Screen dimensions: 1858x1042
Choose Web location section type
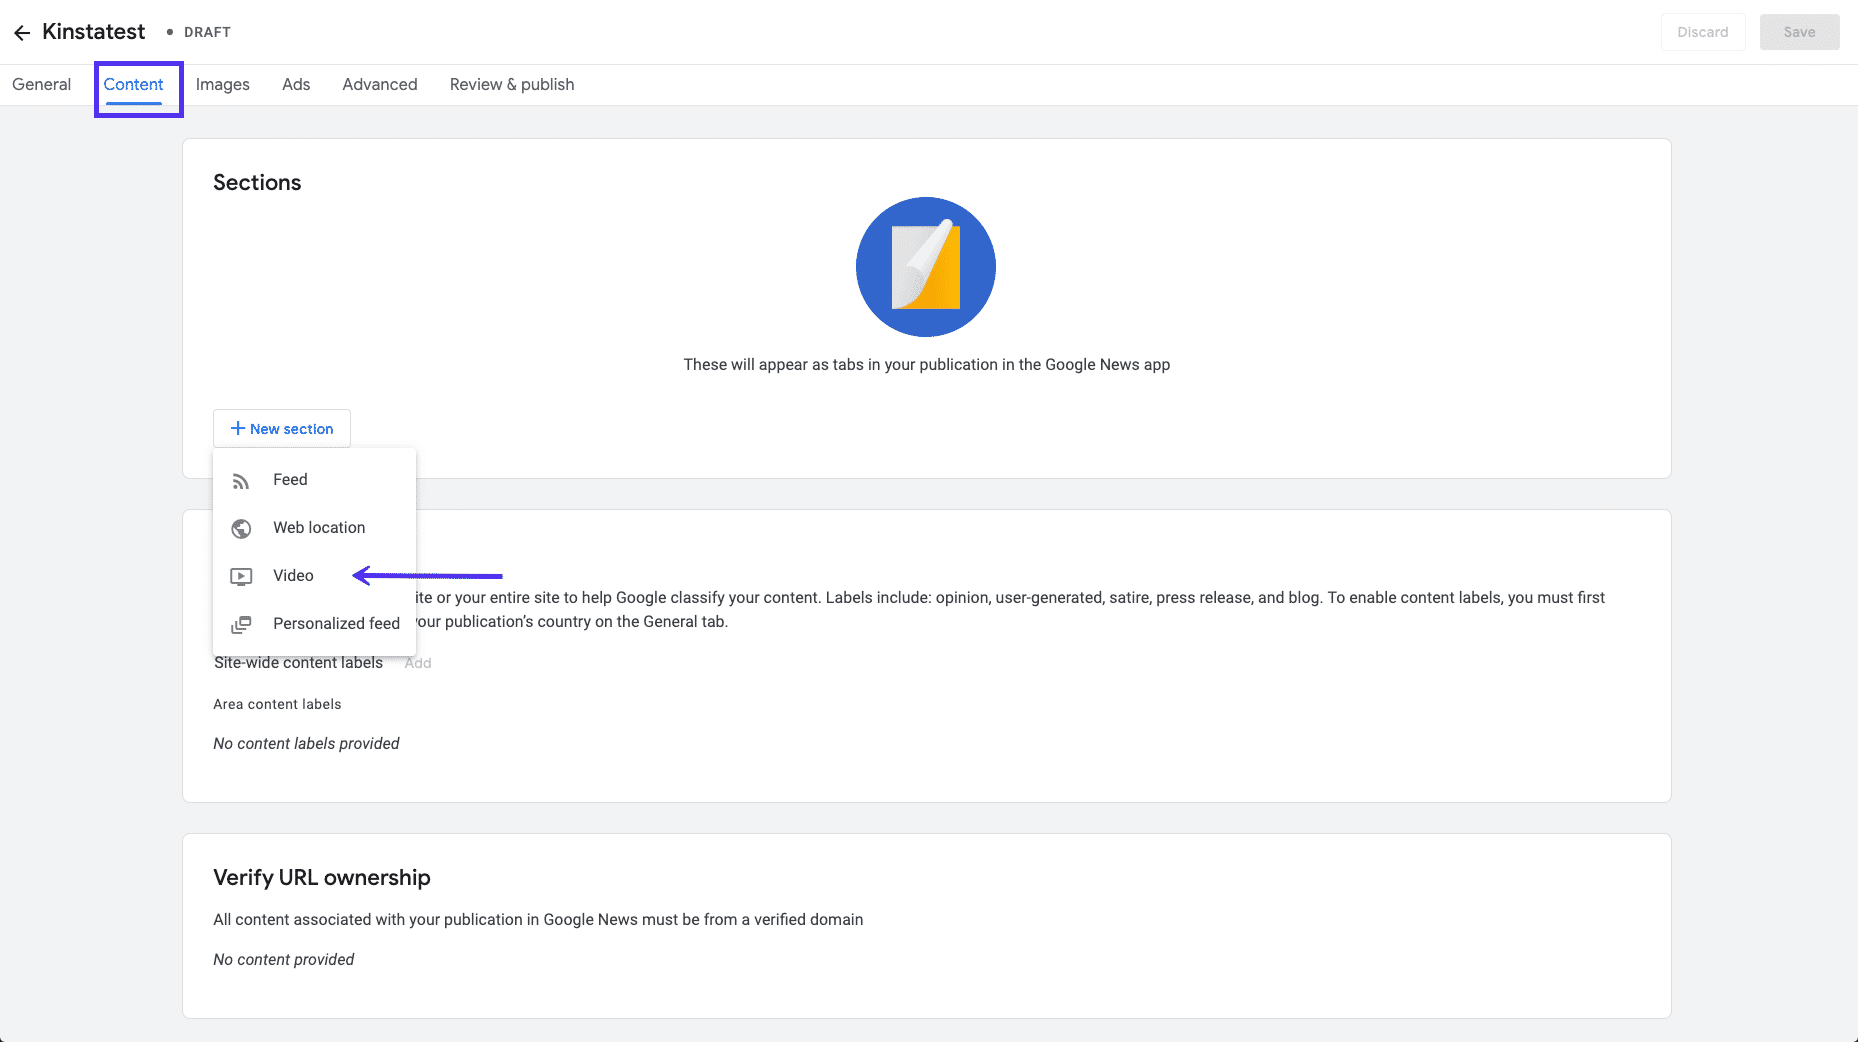click(x=319, y=528)
